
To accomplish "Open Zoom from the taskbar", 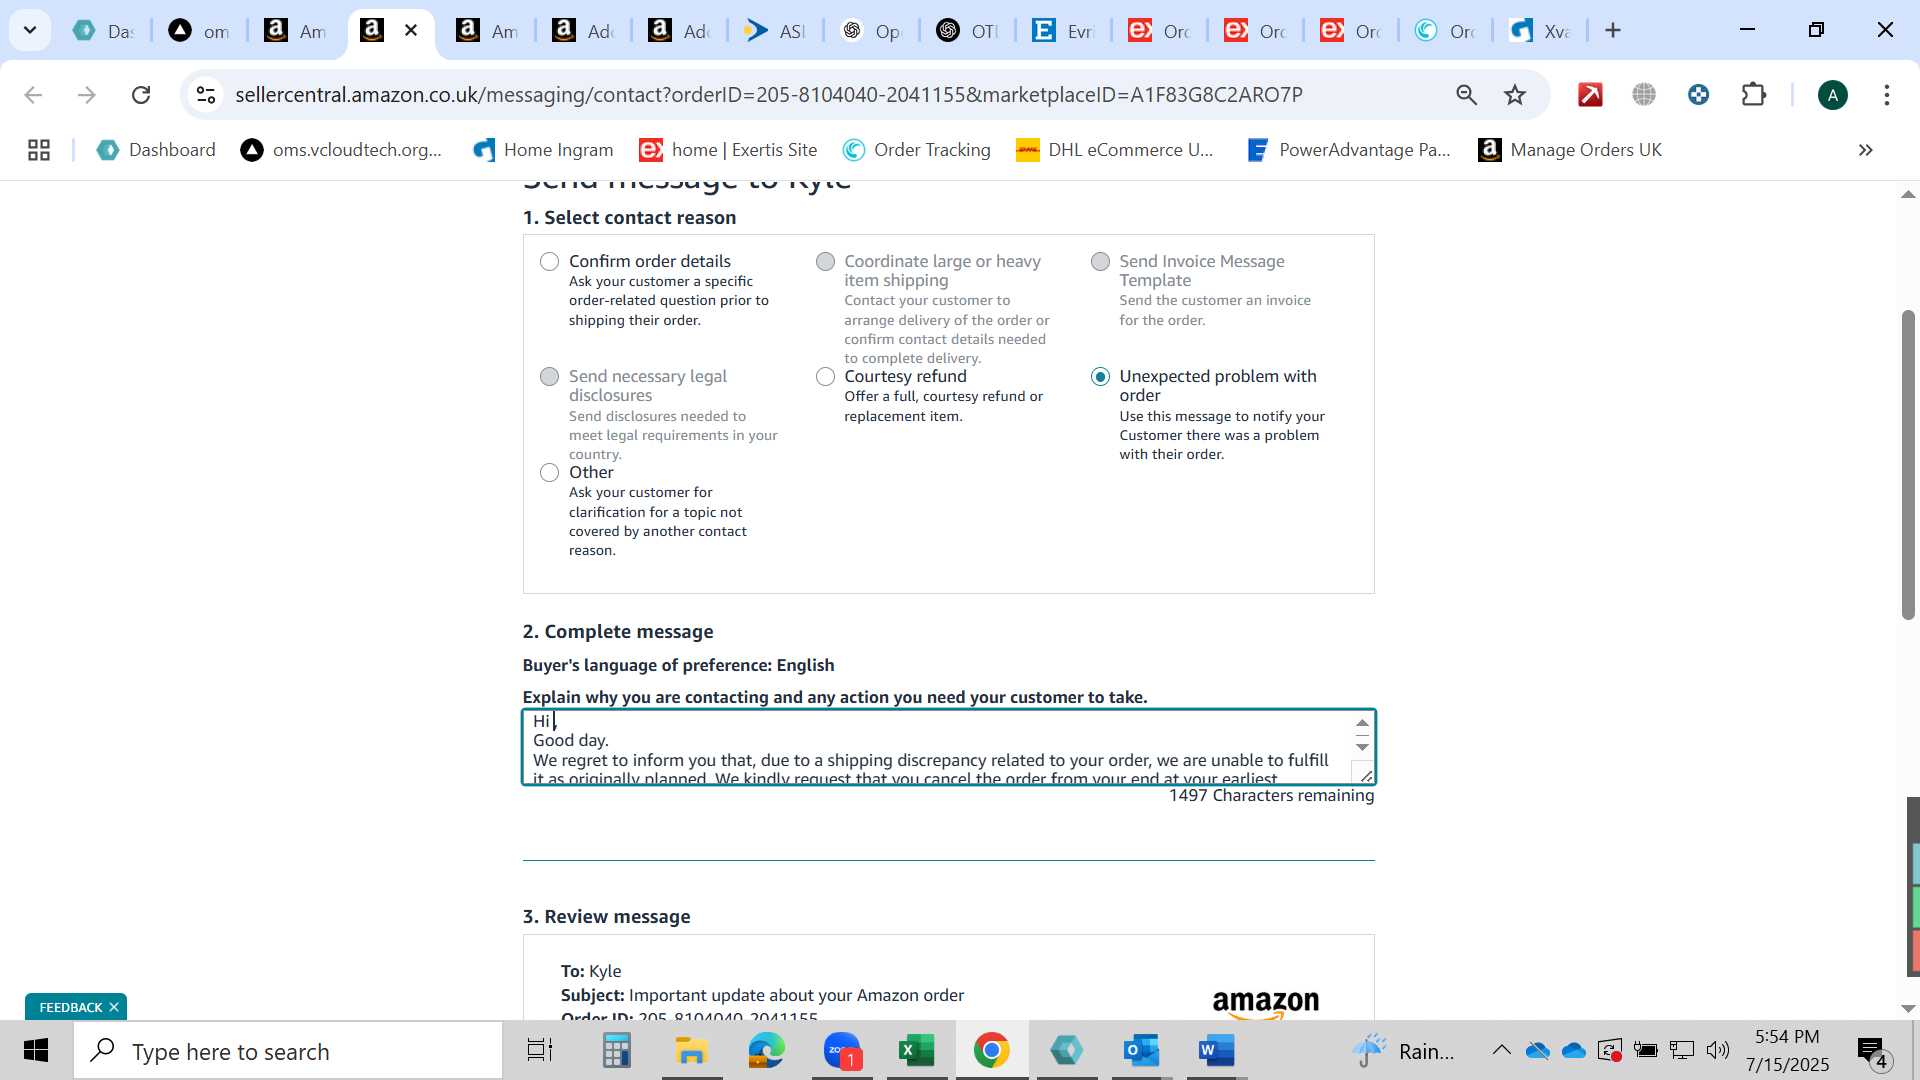I will pos(842,1051).
